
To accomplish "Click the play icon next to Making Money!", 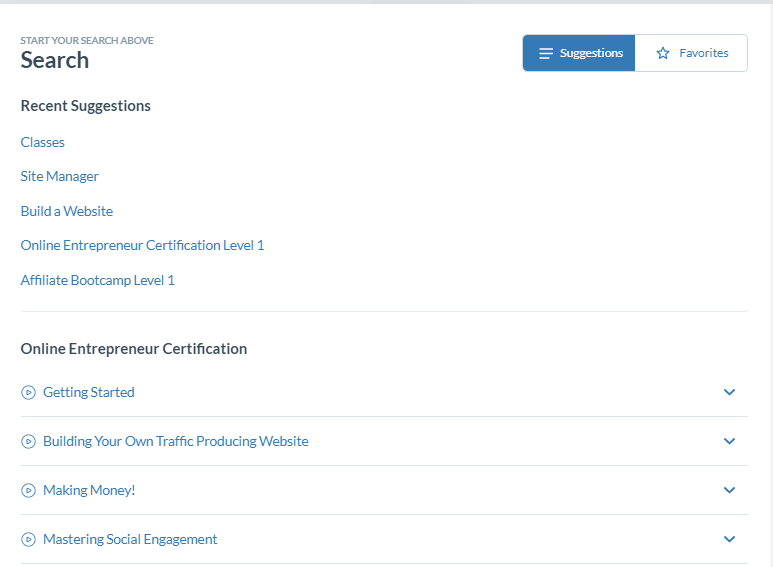I will coord(29,491).
